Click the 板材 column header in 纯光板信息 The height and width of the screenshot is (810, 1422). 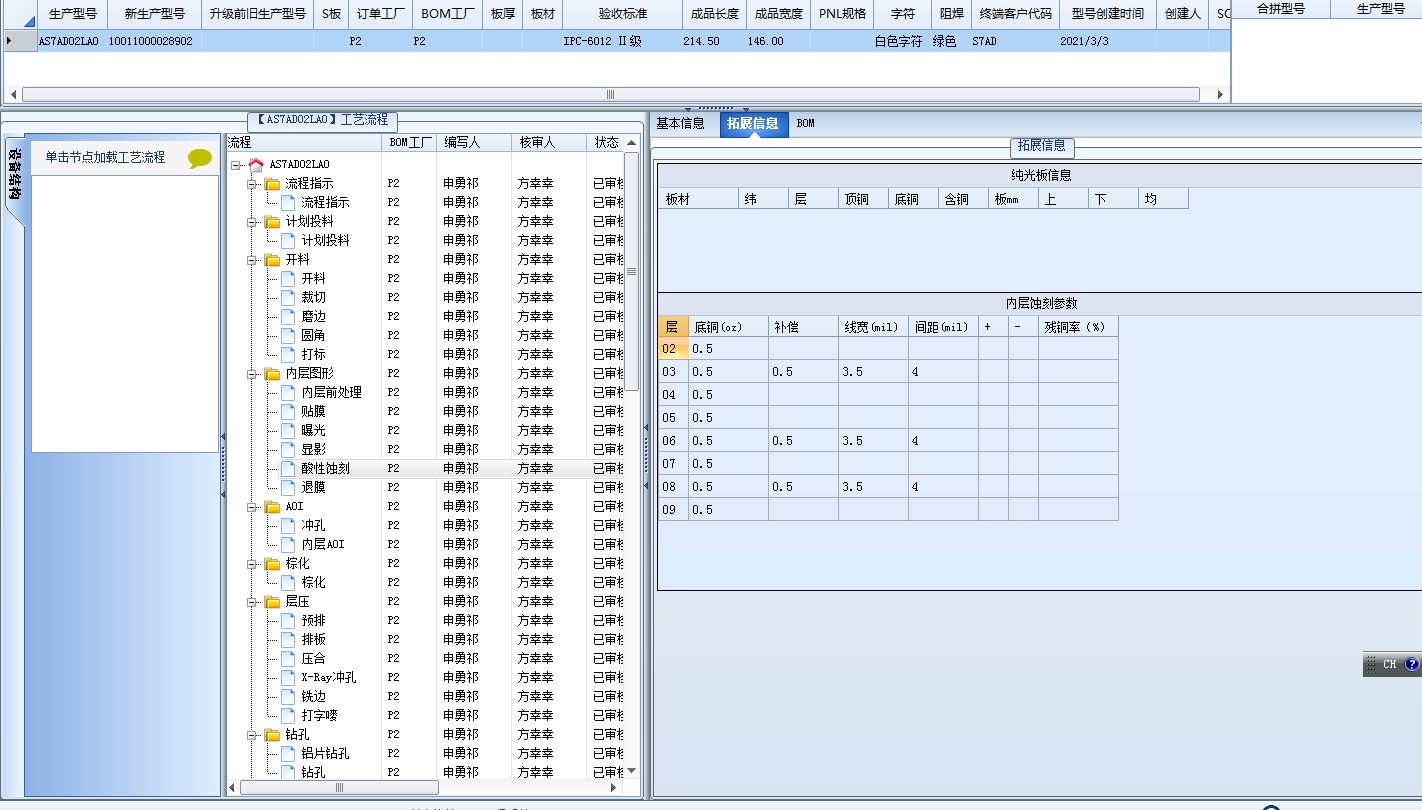pyautogui.click(x=698, y=199)
